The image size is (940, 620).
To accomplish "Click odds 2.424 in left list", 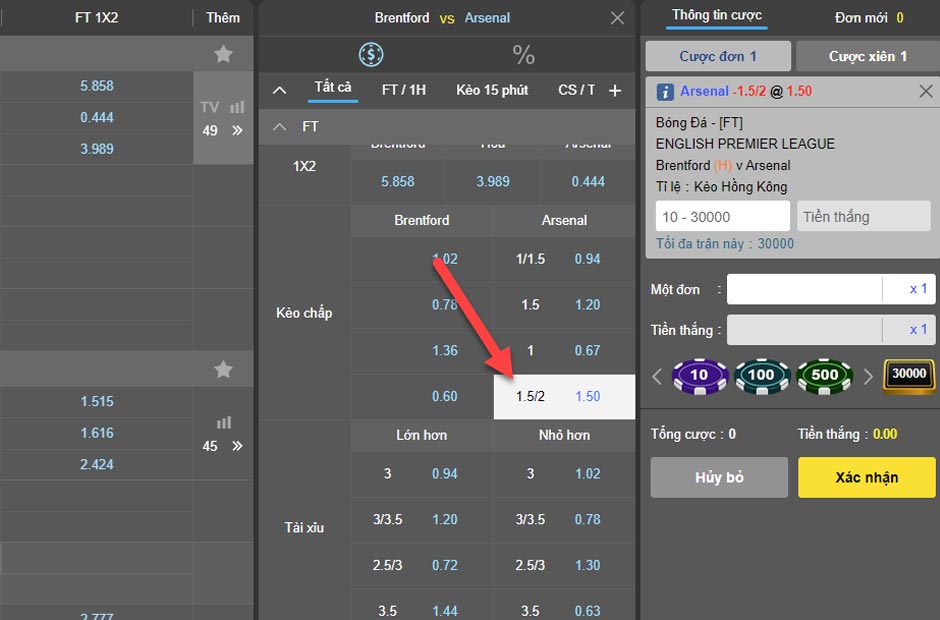I will click(x=97, y=464).
